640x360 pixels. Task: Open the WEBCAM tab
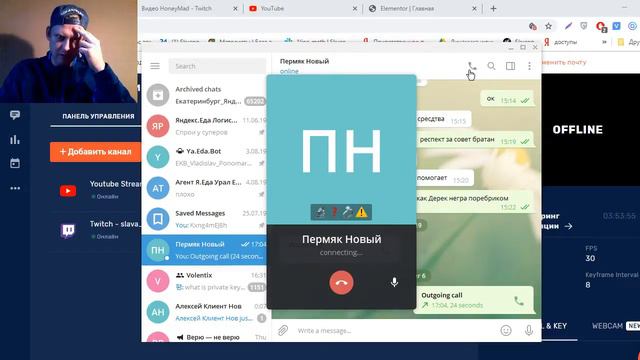[x=607, y=326]
